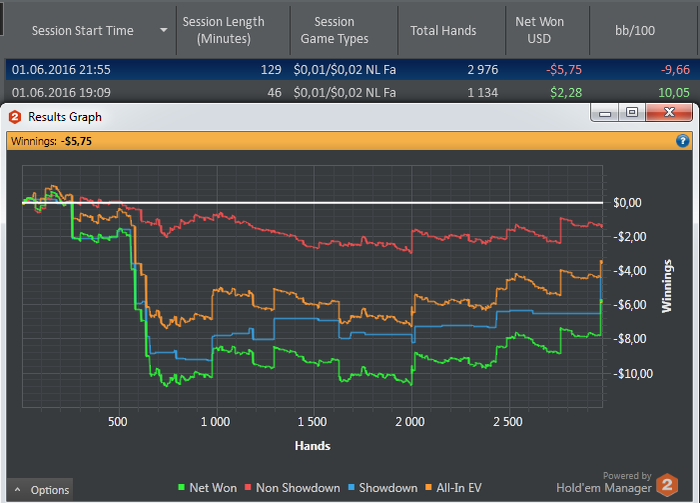The width and height of the screenshot is (700, 503).
Task: Click the orange All-In EV legend swatch
Action: (x=429, y=487)
